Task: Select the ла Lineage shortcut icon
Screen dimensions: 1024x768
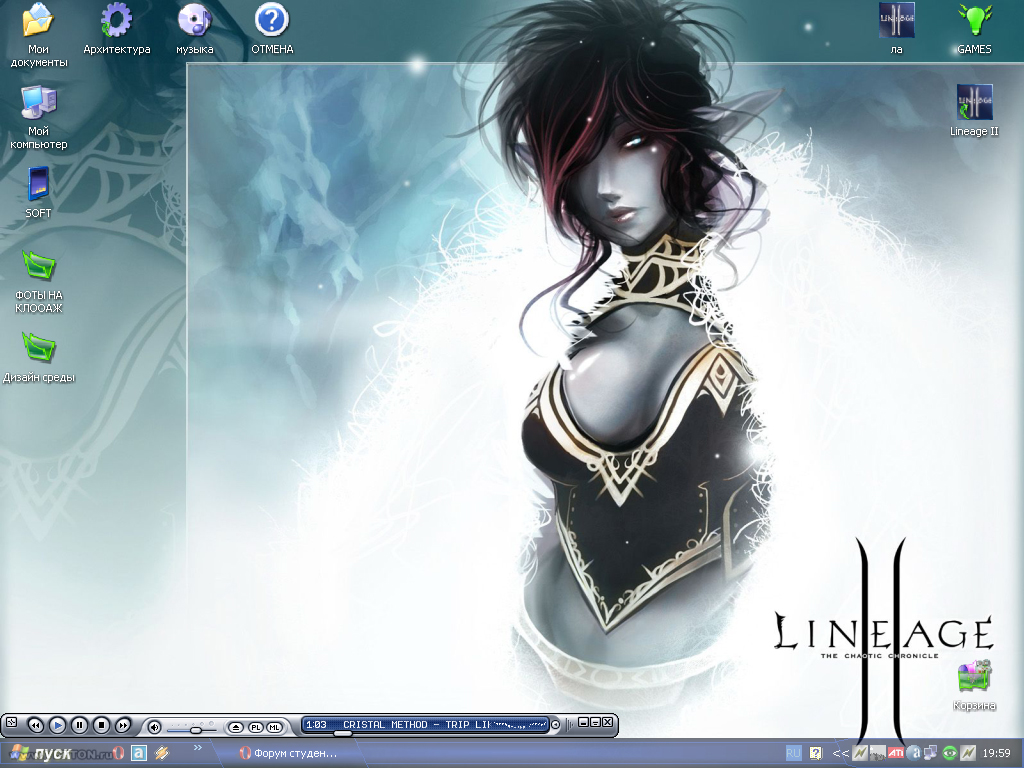Action: tap(897, 29)
